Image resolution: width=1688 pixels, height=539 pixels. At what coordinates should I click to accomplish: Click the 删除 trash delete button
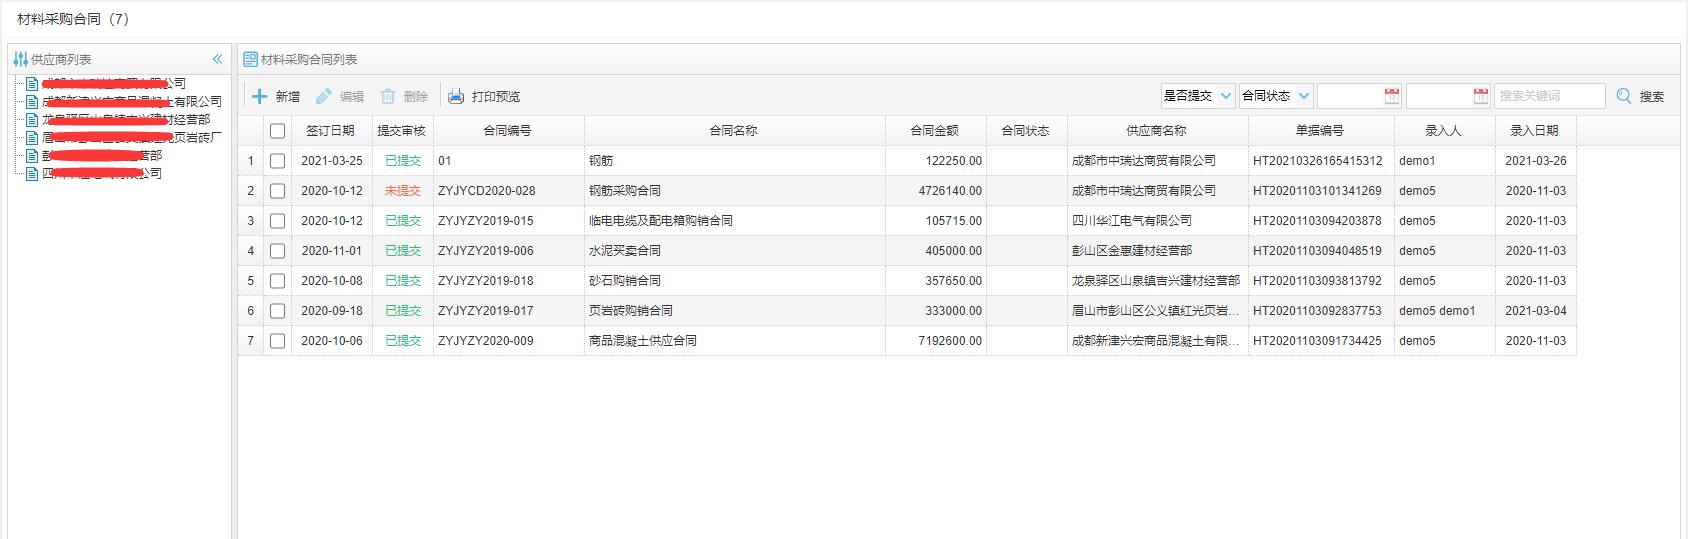tap(404, 97)
